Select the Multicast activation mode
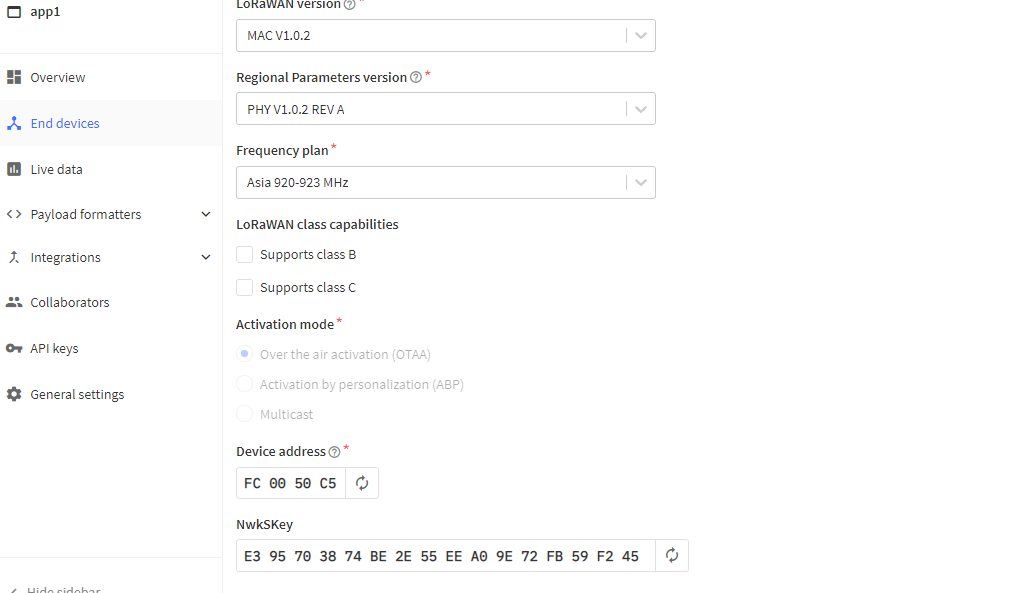Image resolution: width=1024 pixels, height=593 pixels. pyautogui.click(x=244, y=413)
